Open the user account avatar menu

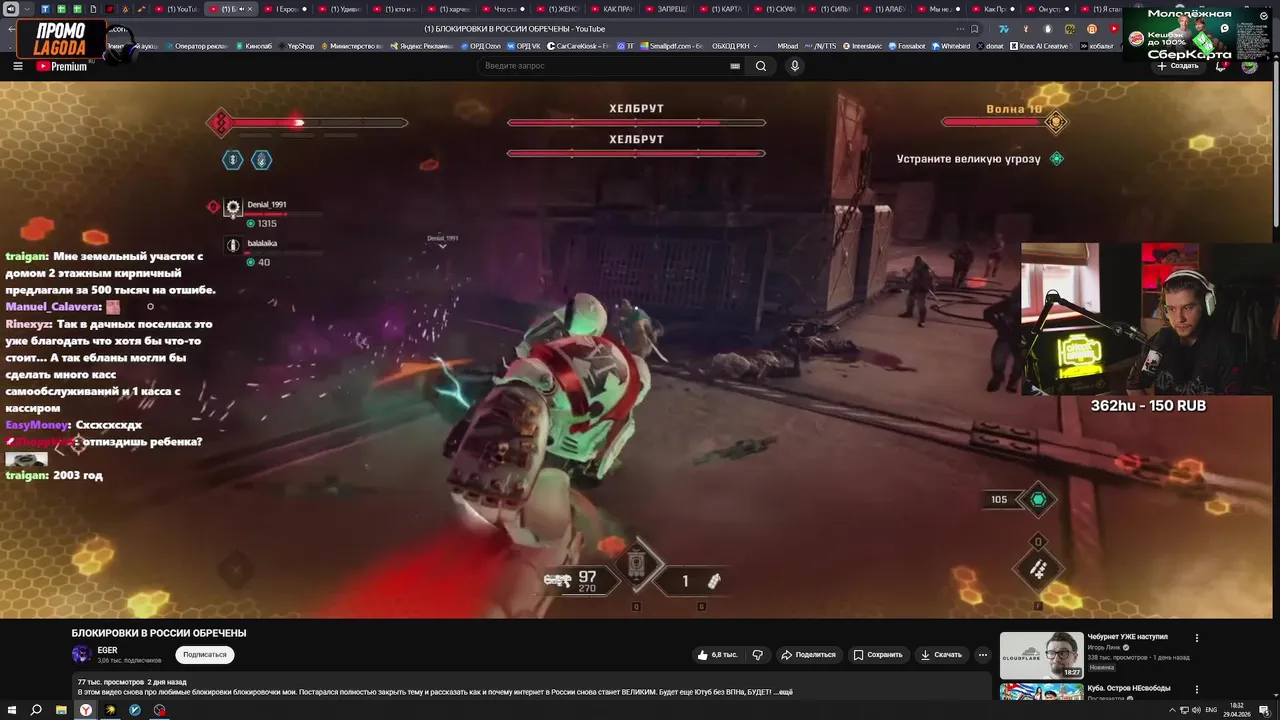1249,66
